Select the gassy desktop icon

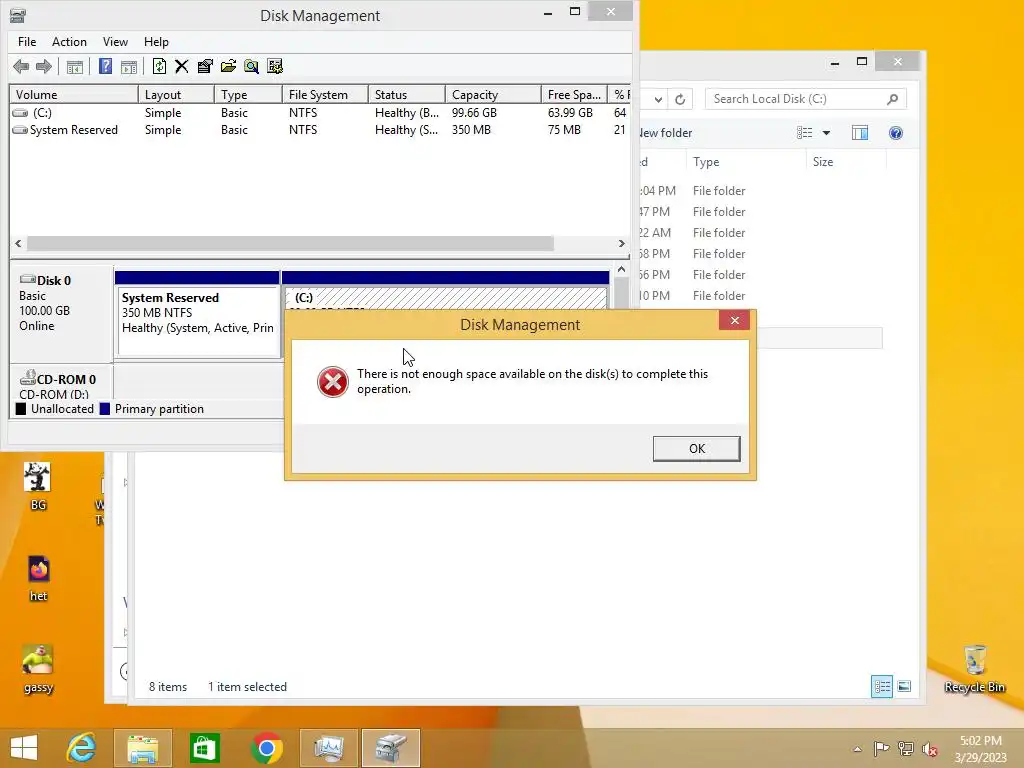pos(38,669)
